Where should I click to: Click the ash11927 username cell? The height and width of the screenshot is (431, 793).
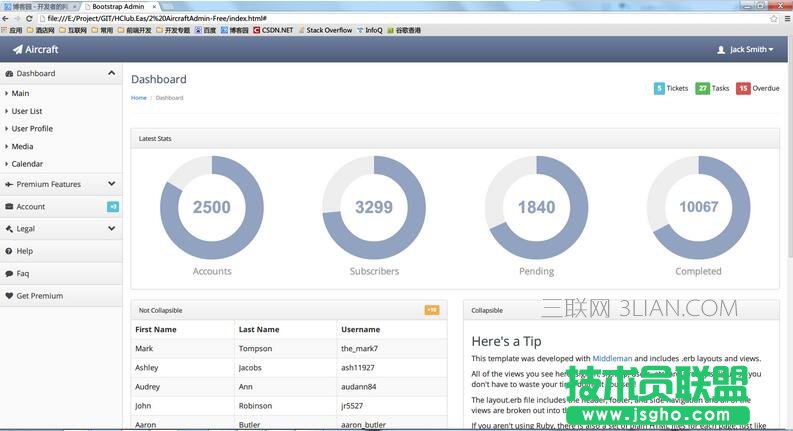click(x=358, y=368)
